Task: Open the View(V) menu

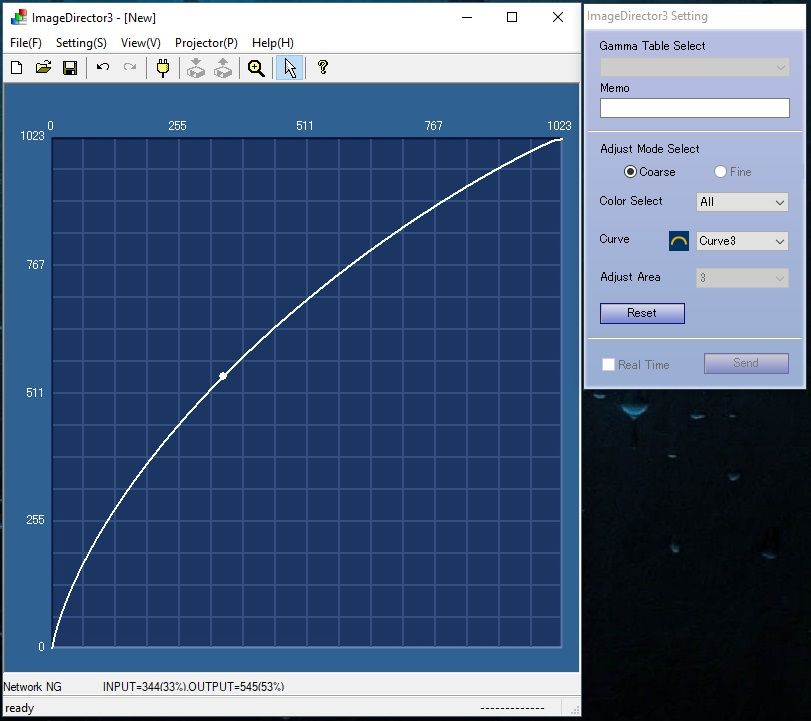Action: [141, 43]
